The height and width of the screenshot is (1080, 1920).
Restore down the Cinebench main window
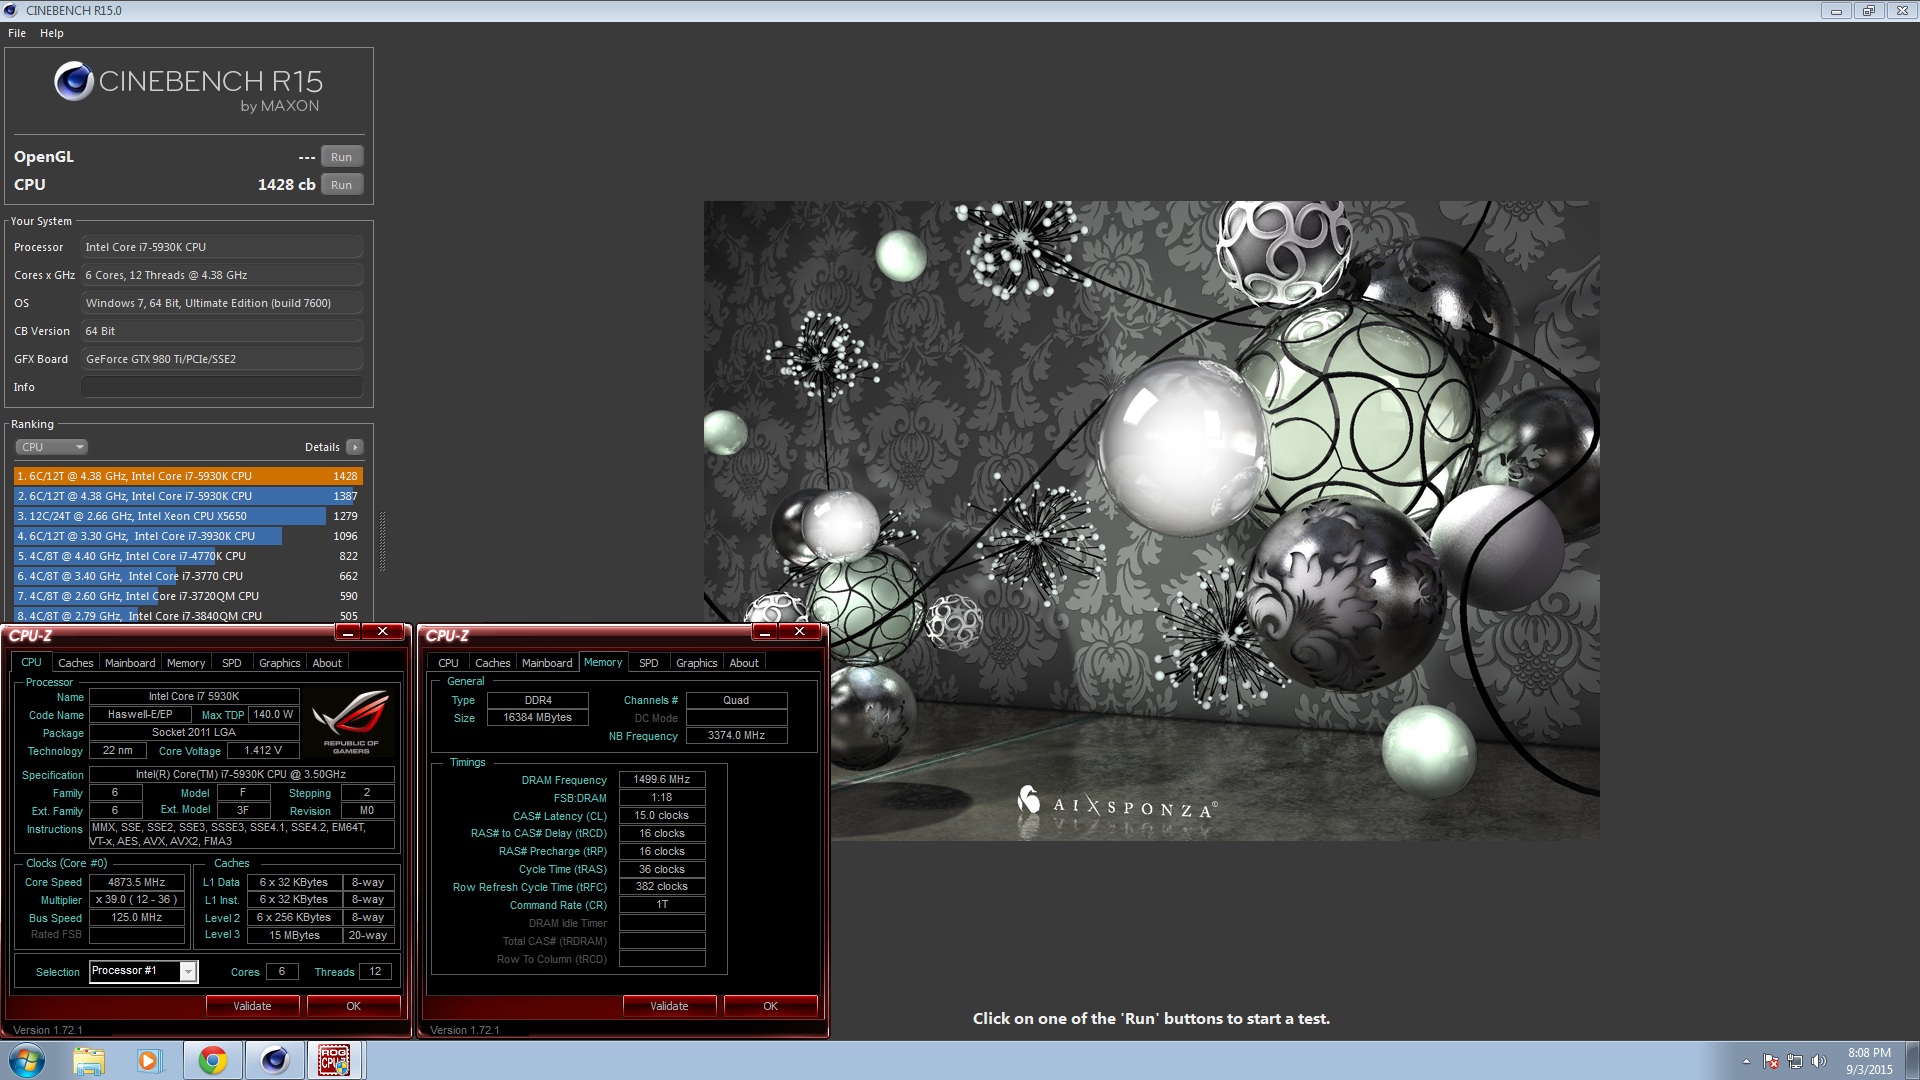pyautogui.click(x=1868, y=11)
